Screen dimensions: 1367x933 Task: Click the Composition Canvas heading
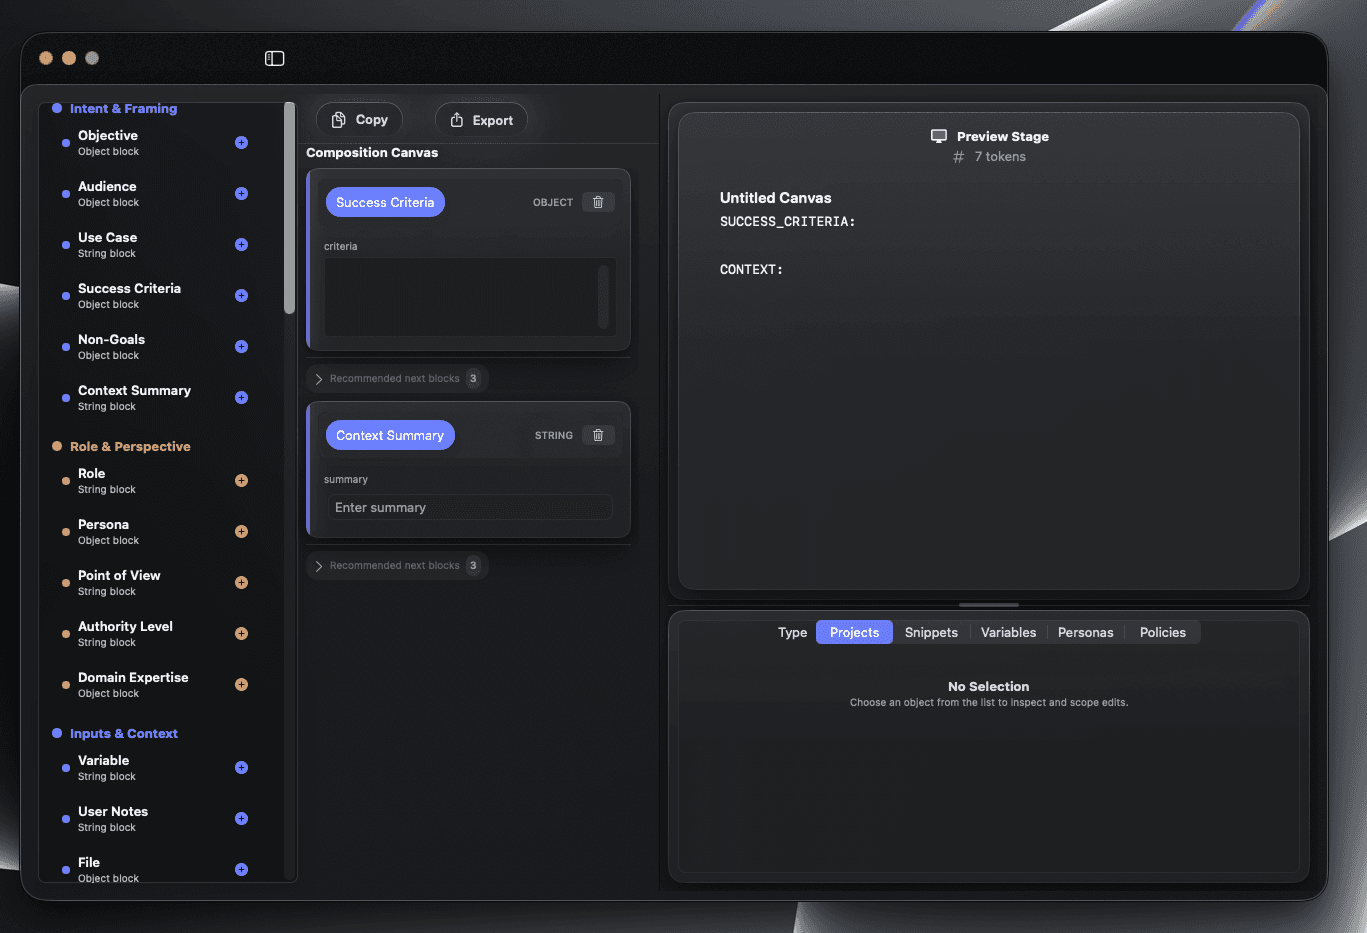pos(372,153)
